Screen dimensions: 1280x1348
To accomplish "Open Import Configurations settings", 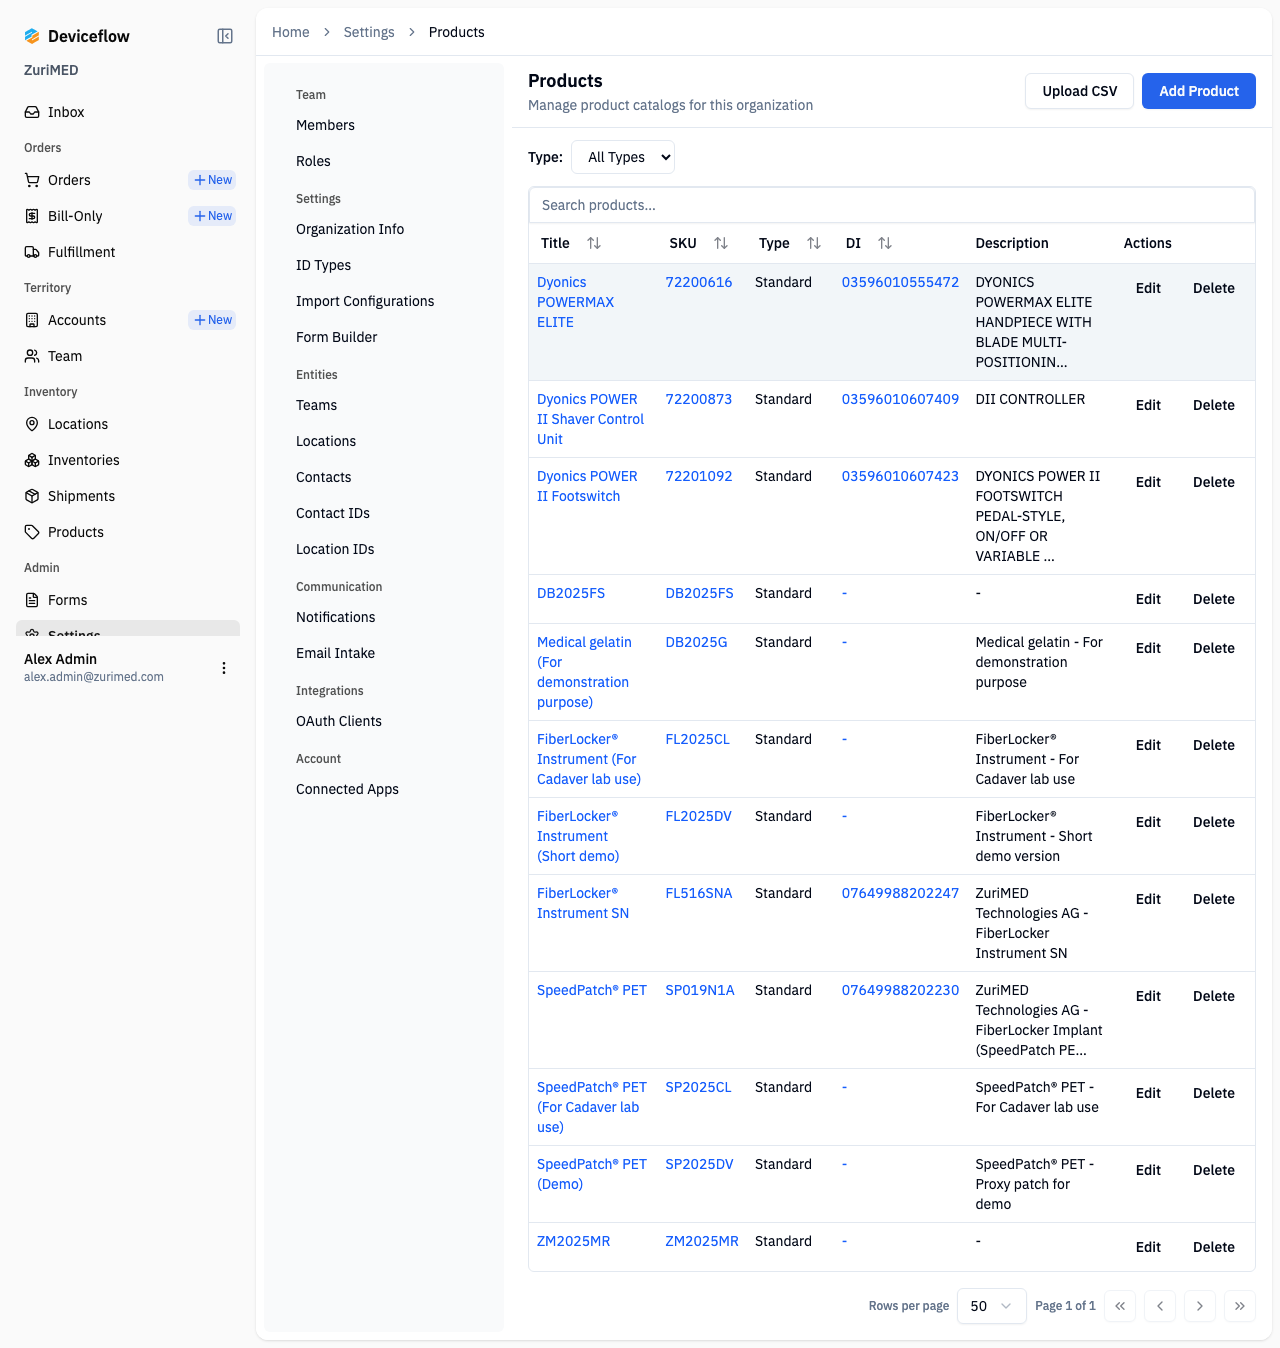I will pos(365,301).
